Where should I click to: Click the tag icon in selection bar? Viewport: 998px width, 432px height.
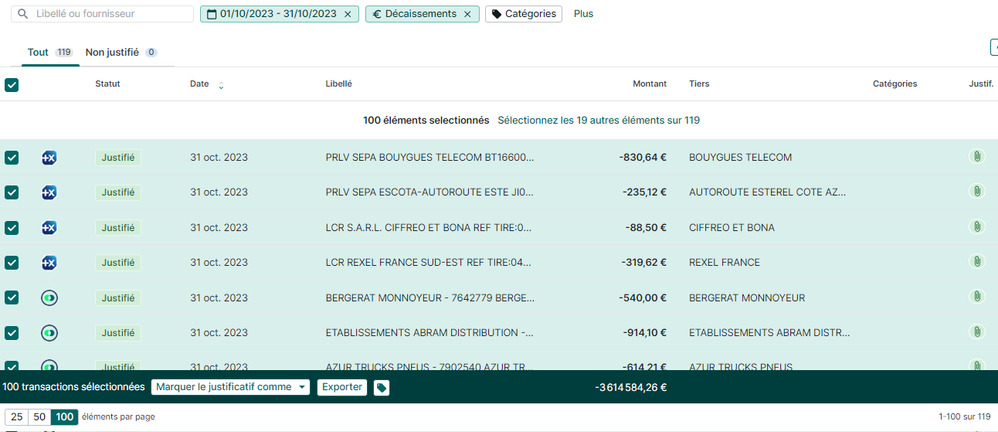coord(382,388)
